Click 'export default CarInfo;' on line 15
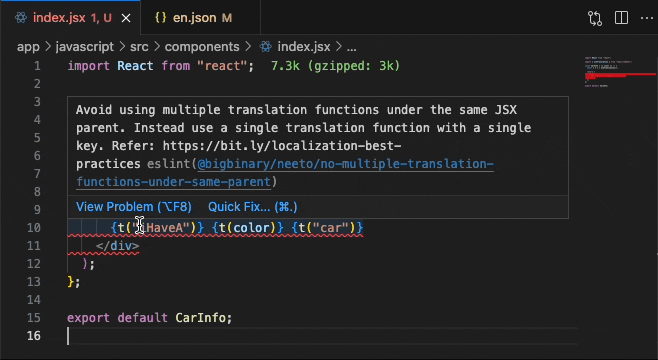The image size is (658, 360). coord(149,318)
